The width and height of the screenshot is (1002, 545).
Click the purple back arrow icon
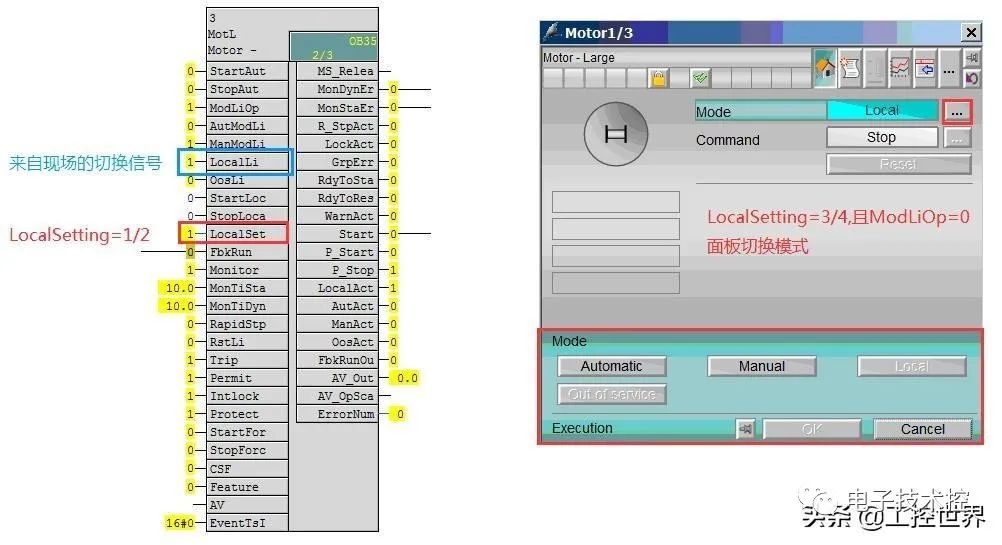972,78
